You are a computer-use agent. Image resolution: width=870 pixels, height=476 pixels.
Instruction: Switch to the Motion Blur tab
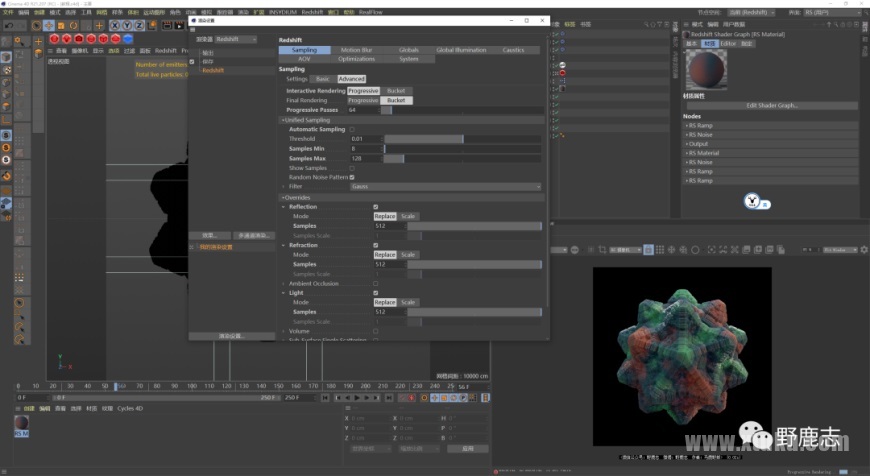[356, 50]
